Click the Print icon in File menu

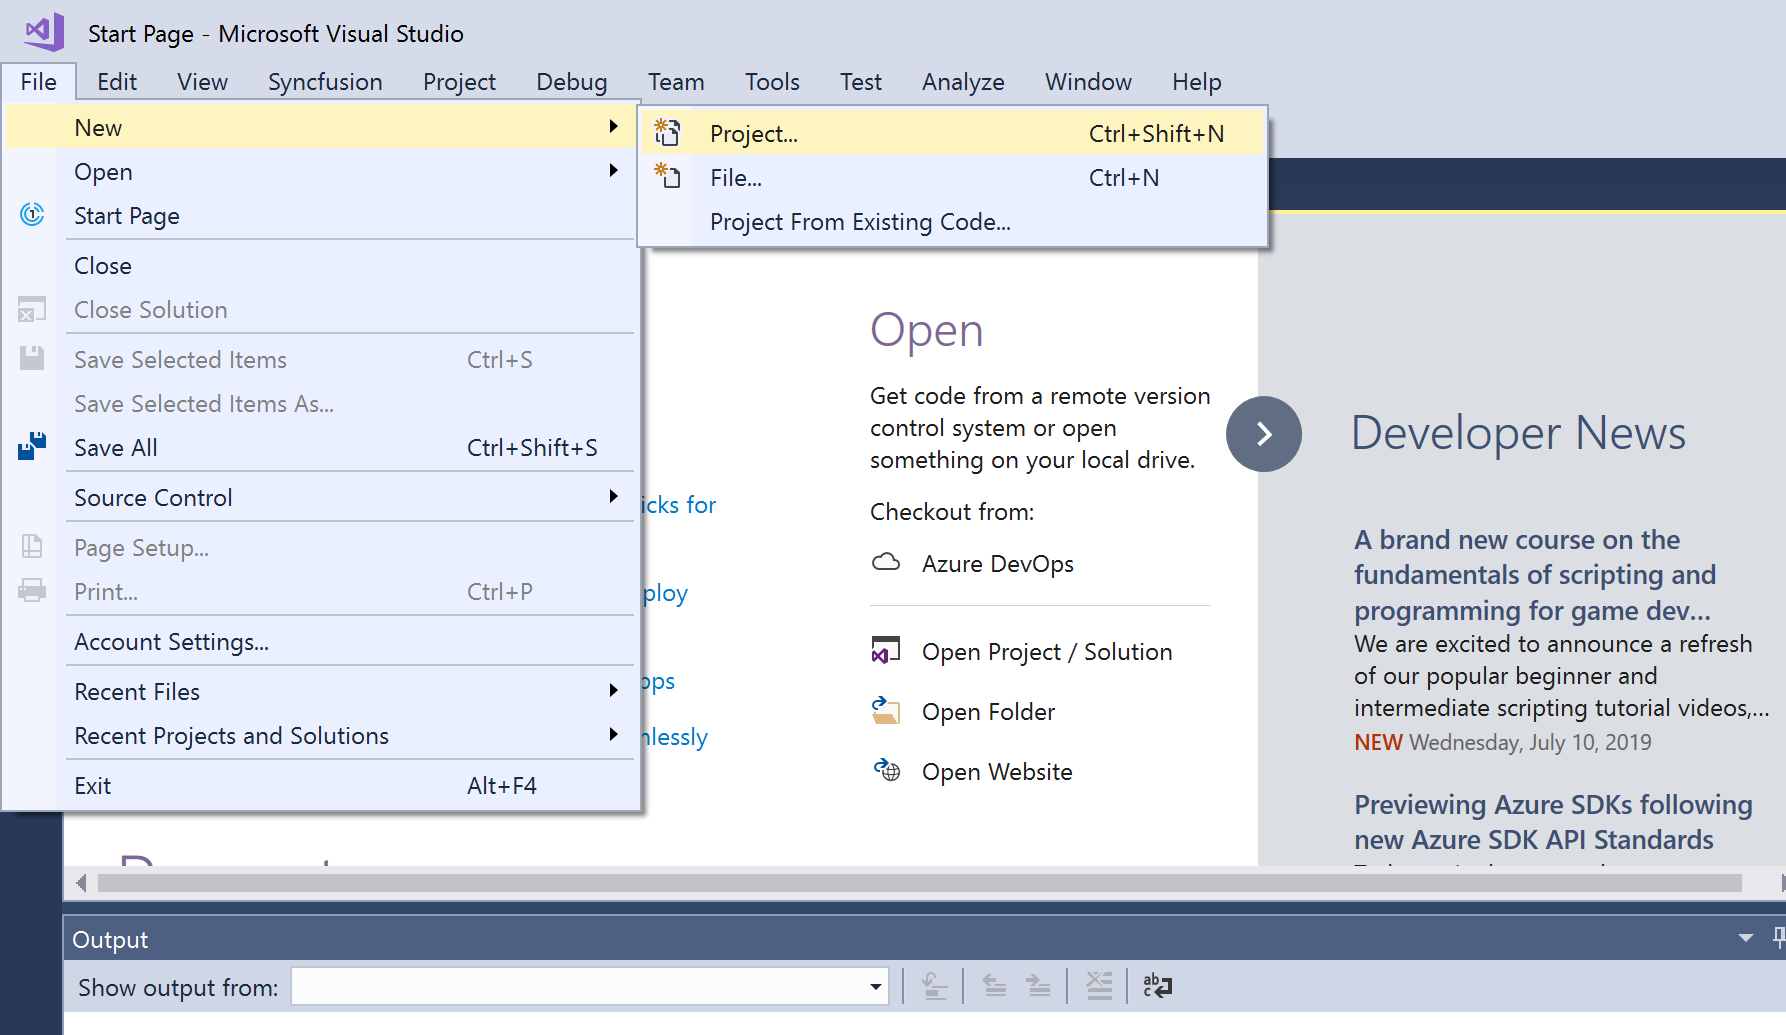click(x=32, y=590)
